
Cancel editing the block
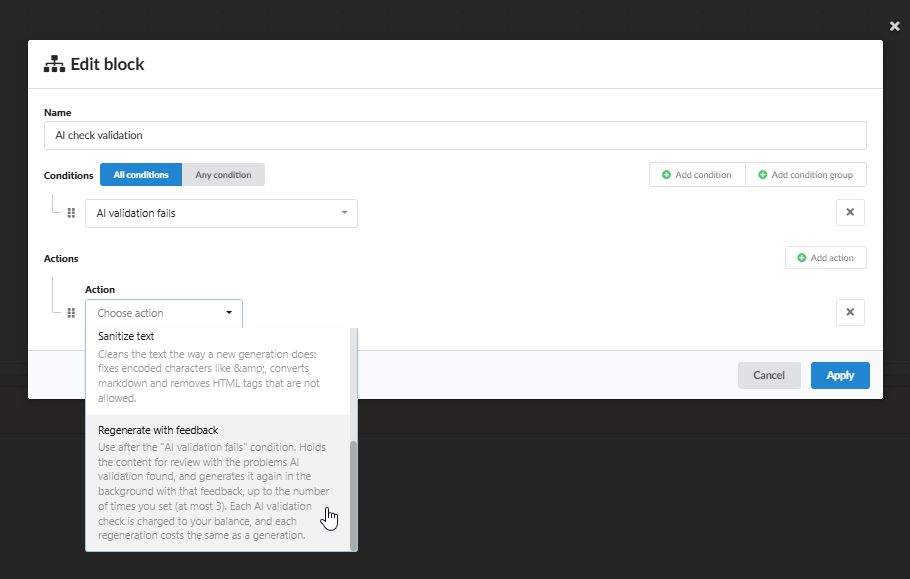(769, 375)
